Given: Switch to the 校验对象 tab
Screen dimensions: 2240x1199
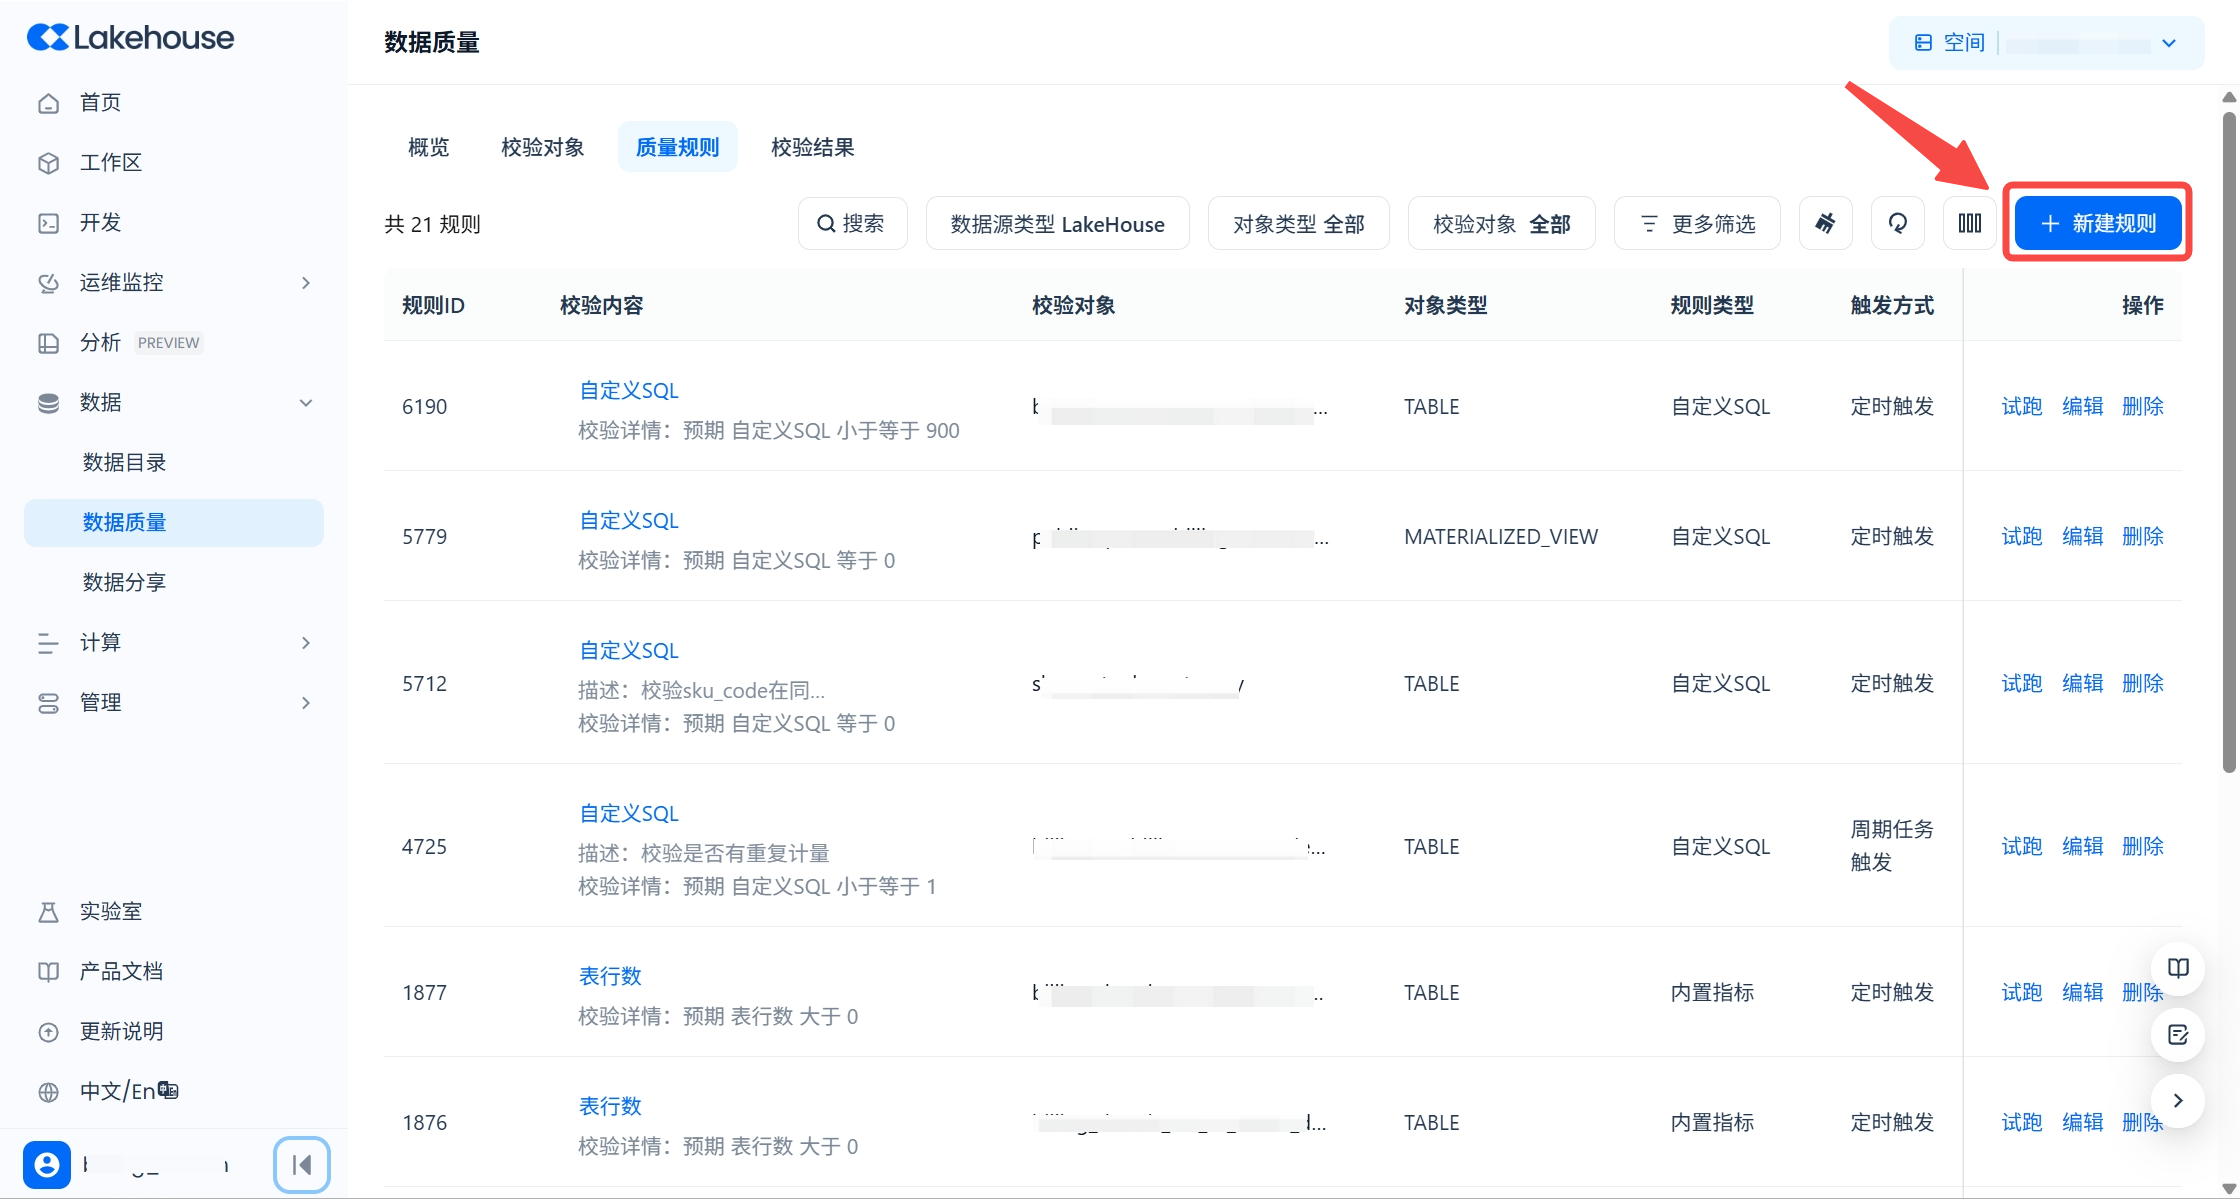Looking at the screenshot, I should coord(542,147).
